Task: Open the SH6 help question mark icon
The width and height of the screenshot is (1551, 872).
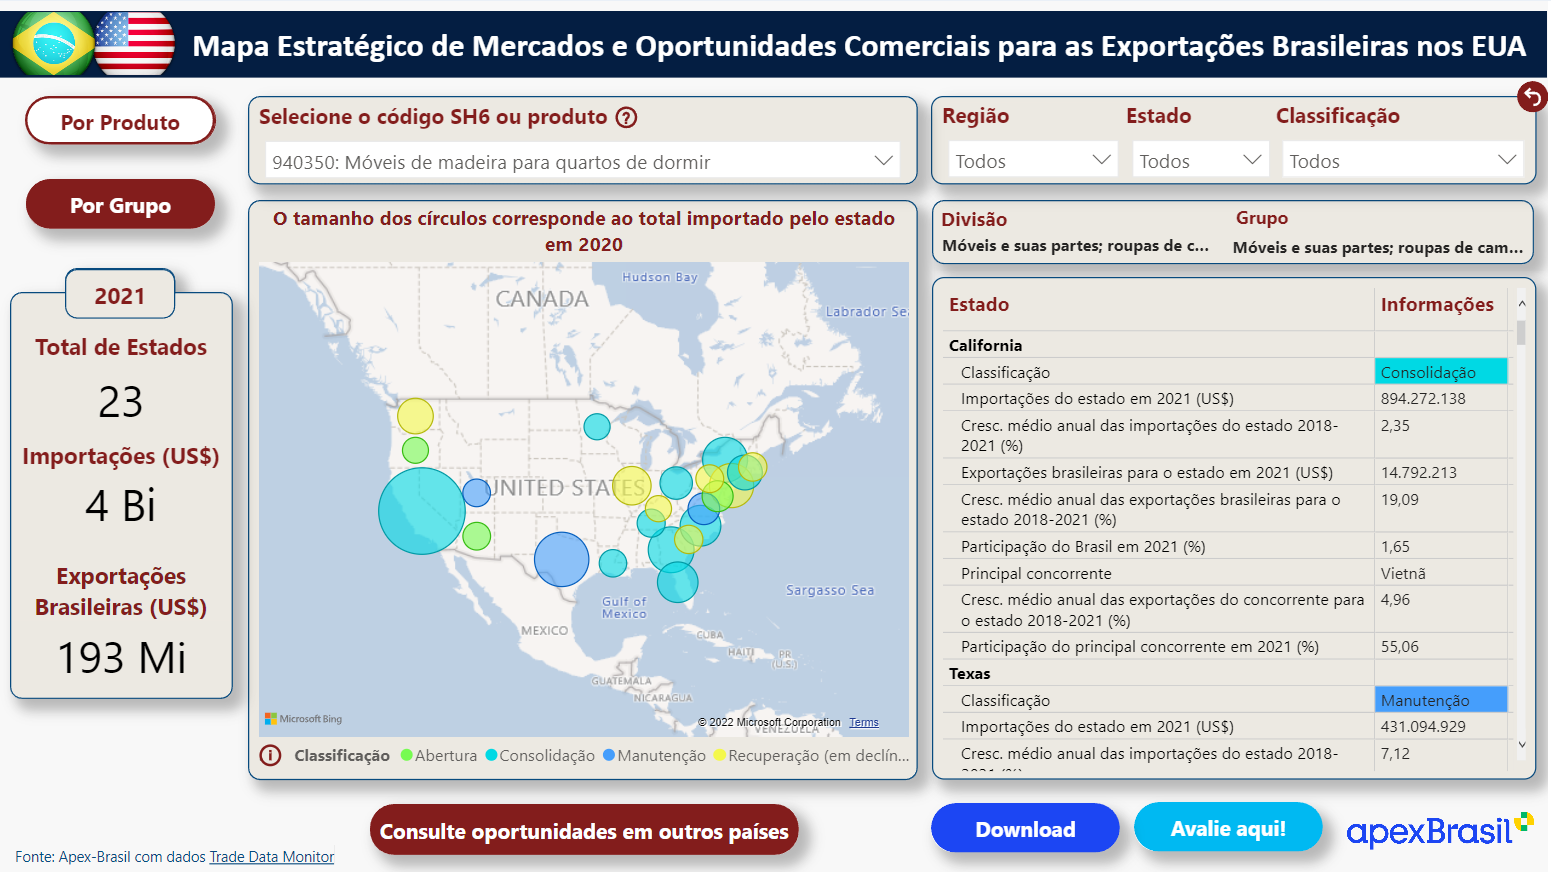Action: (626, 117)
